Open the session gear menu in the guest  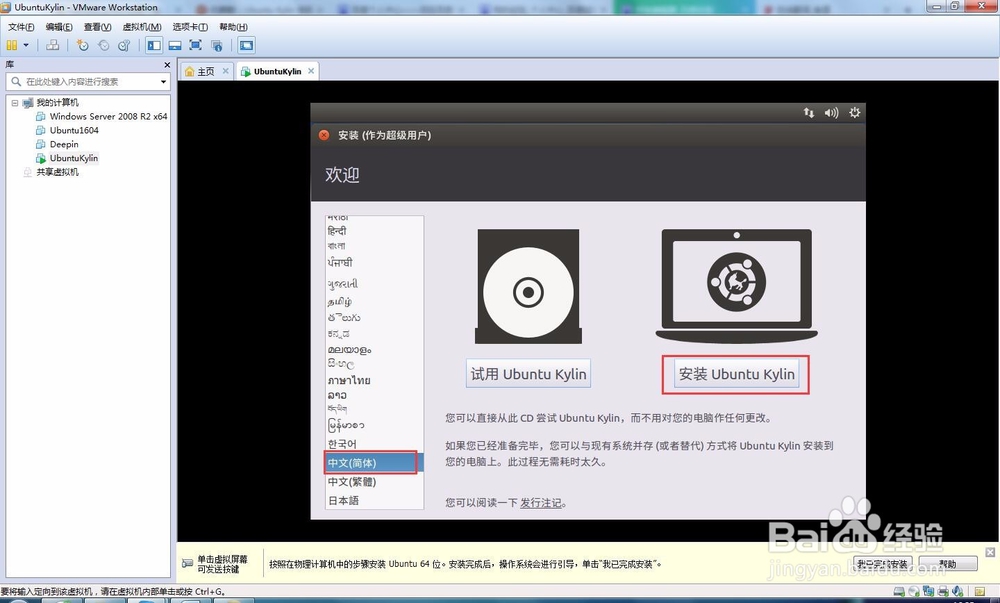[x=854, y=113]
